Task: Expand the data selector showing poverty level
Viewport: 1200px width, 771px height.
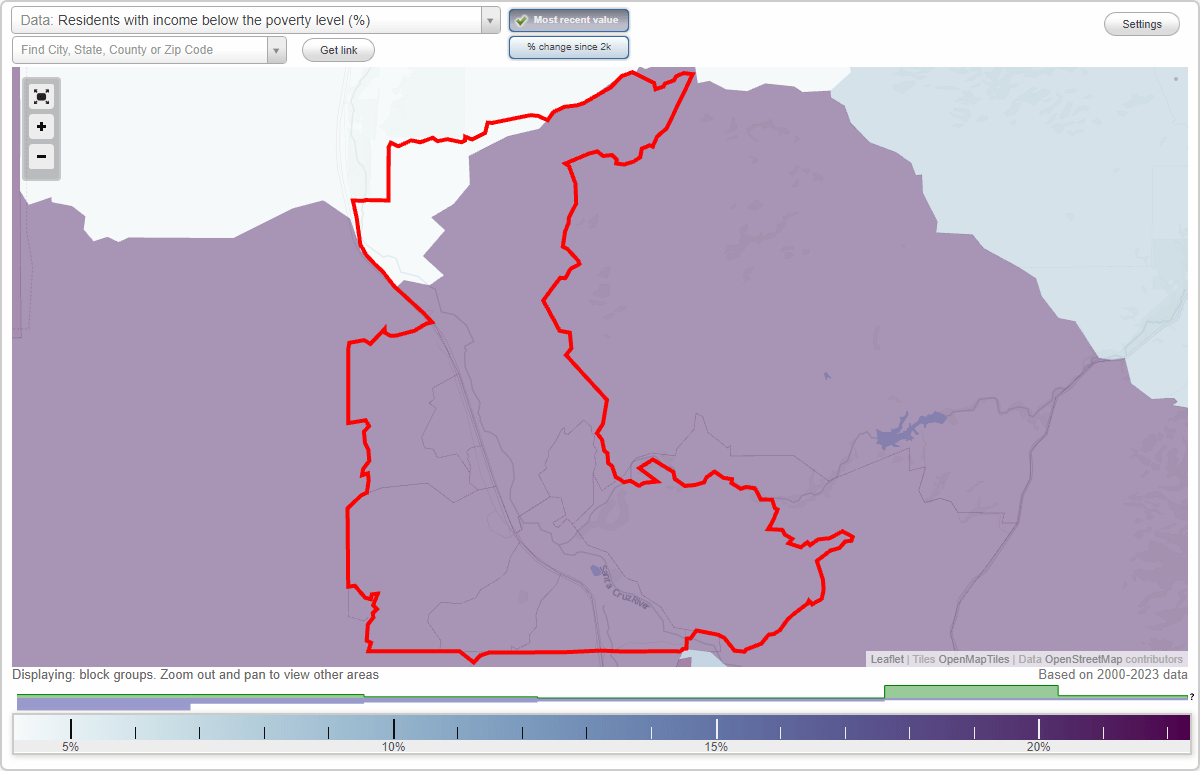Action: (488, 19)
